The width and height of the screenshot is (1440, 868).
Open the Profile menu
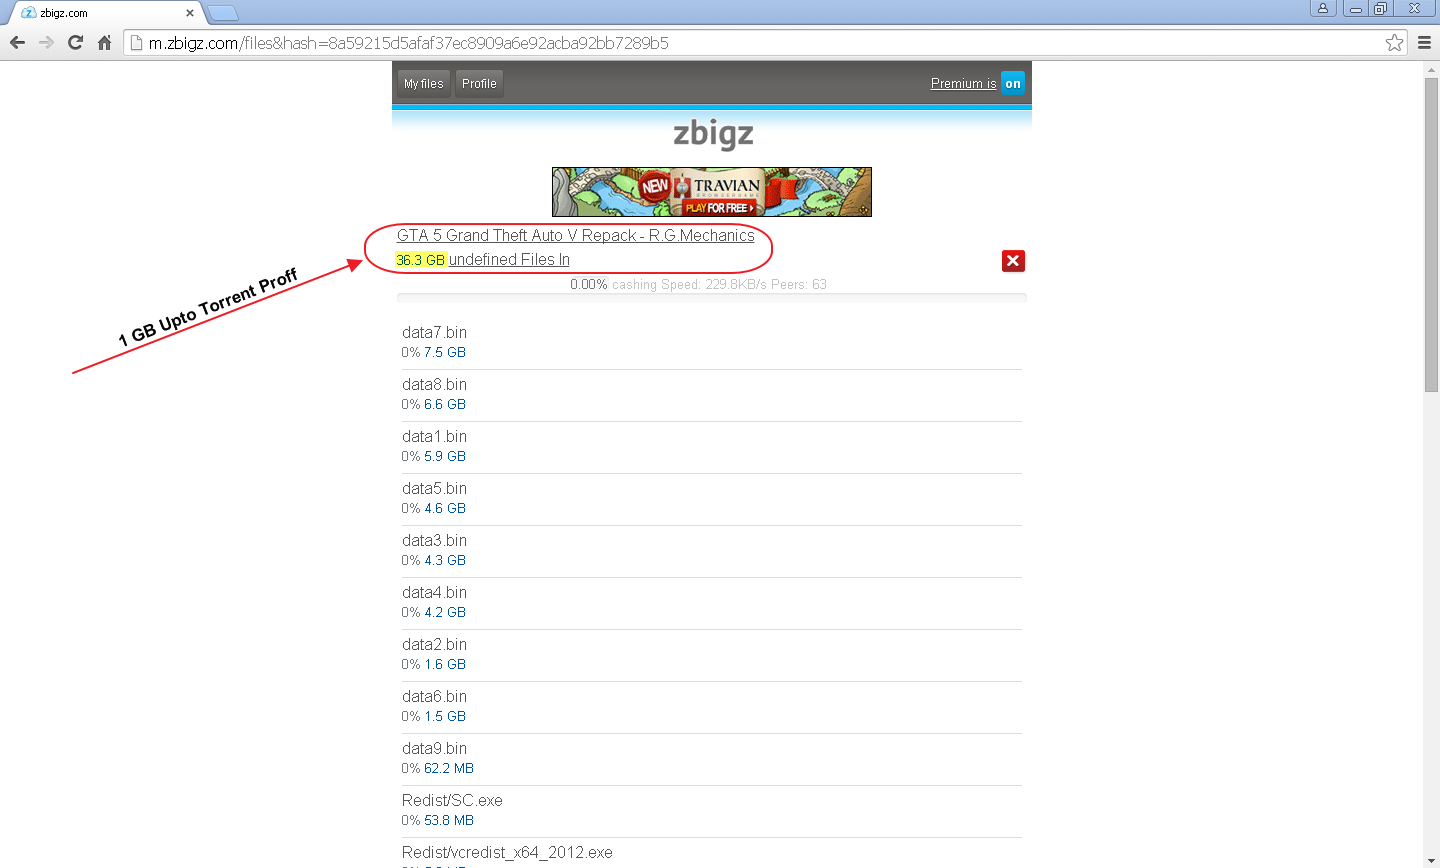(x=479, y=84)
